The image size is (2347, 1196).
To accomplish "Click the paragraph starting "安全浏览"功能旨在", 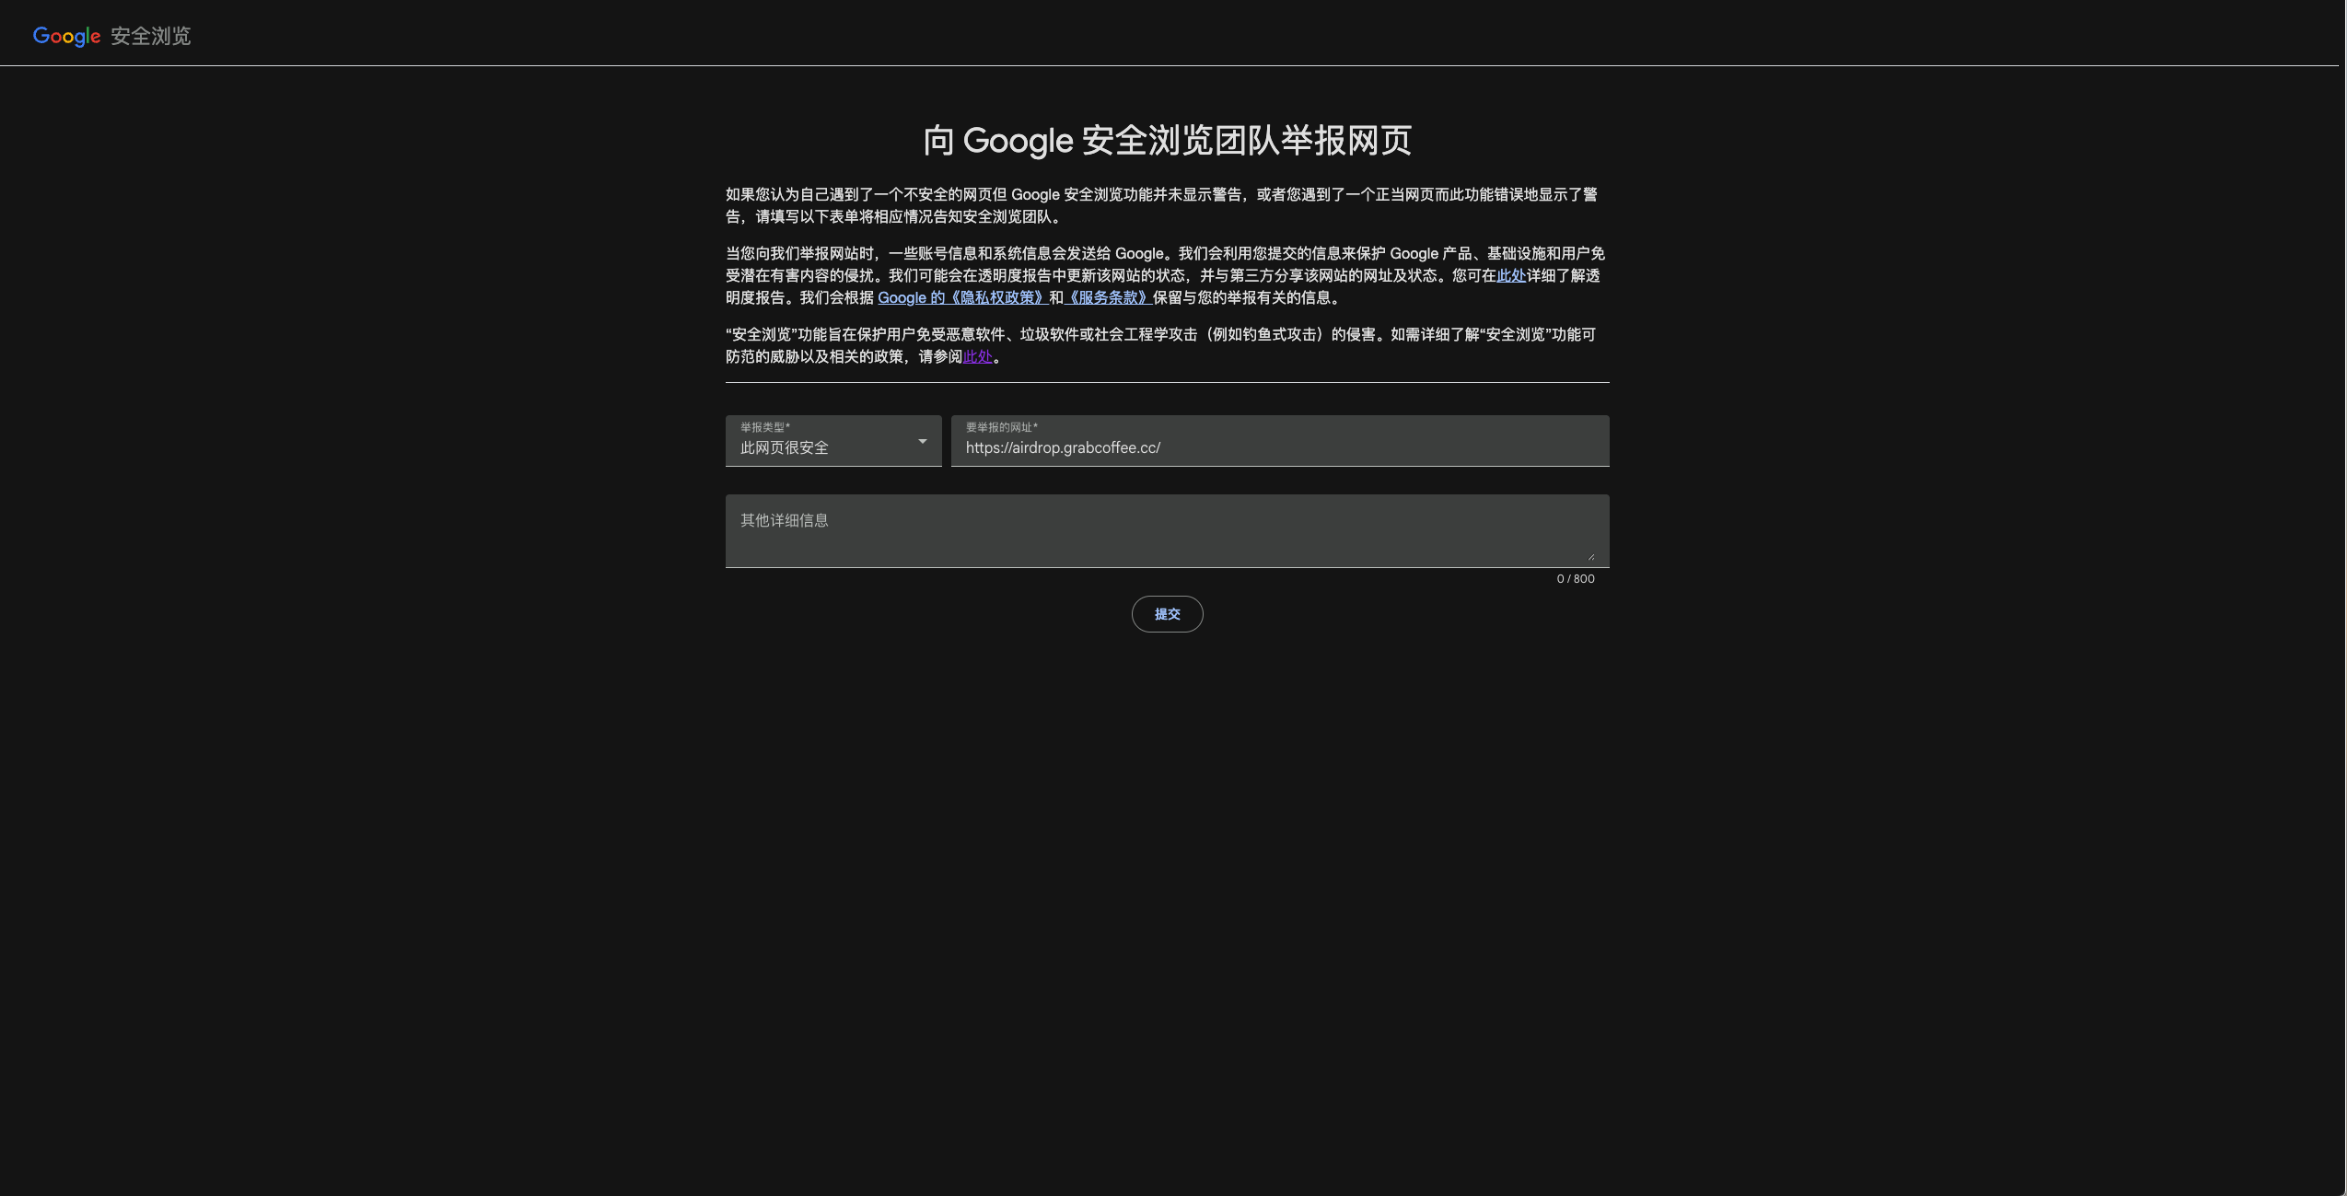I will point(1160,345).
